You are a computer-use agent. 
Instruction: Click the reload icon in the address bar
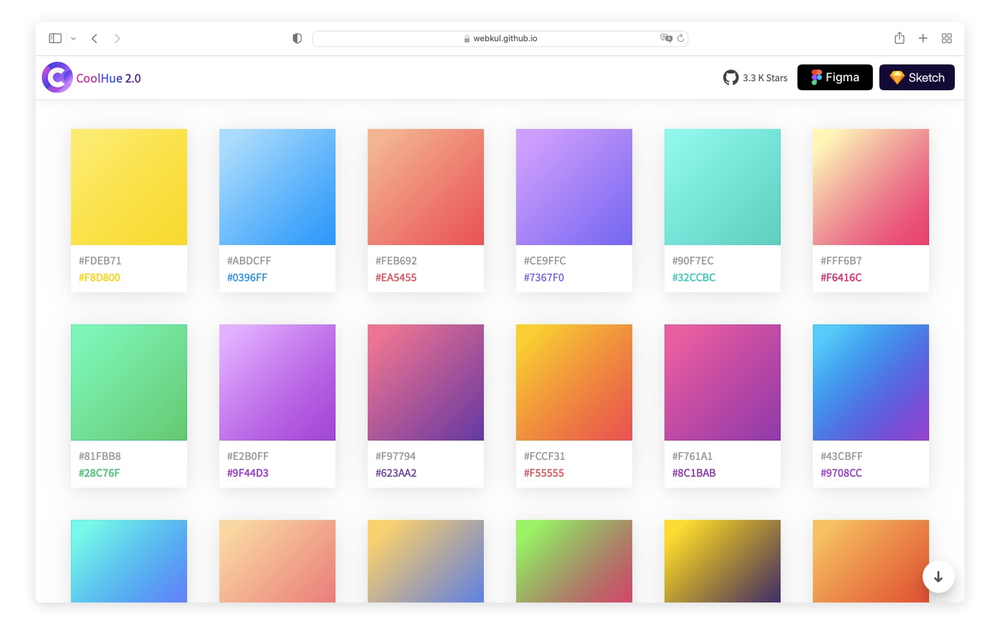click(681, 38)
